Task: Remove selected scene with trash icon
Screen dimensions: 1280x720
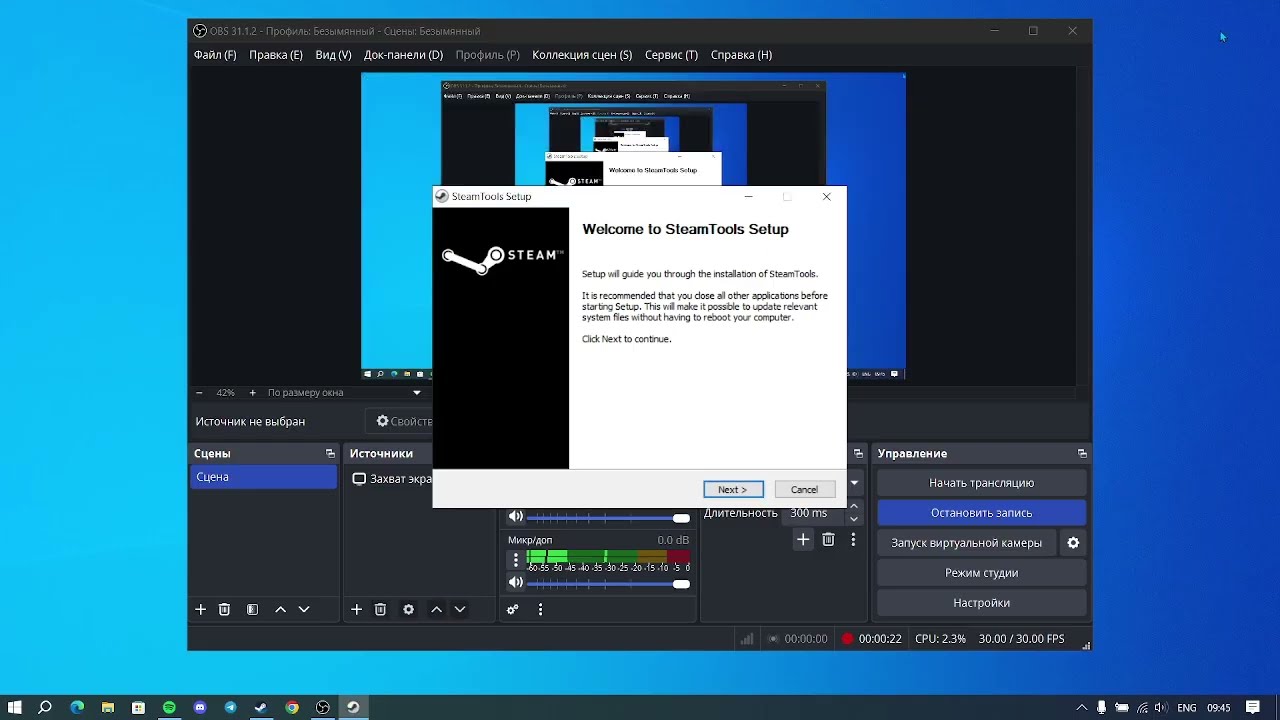Action: pyautogui.click(x=224, y=609)
